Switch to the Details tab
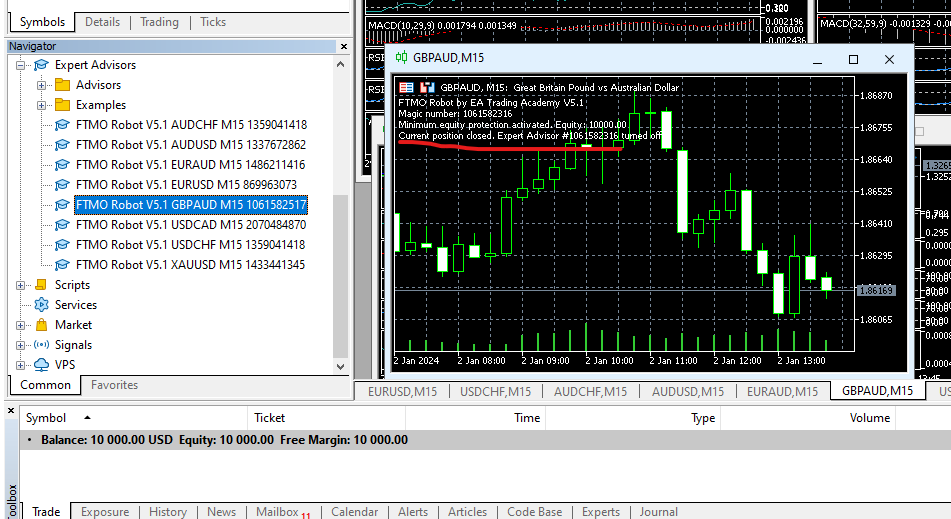This screenshot has width=951, height=519. pyautogui.click(x=102, y=22)
